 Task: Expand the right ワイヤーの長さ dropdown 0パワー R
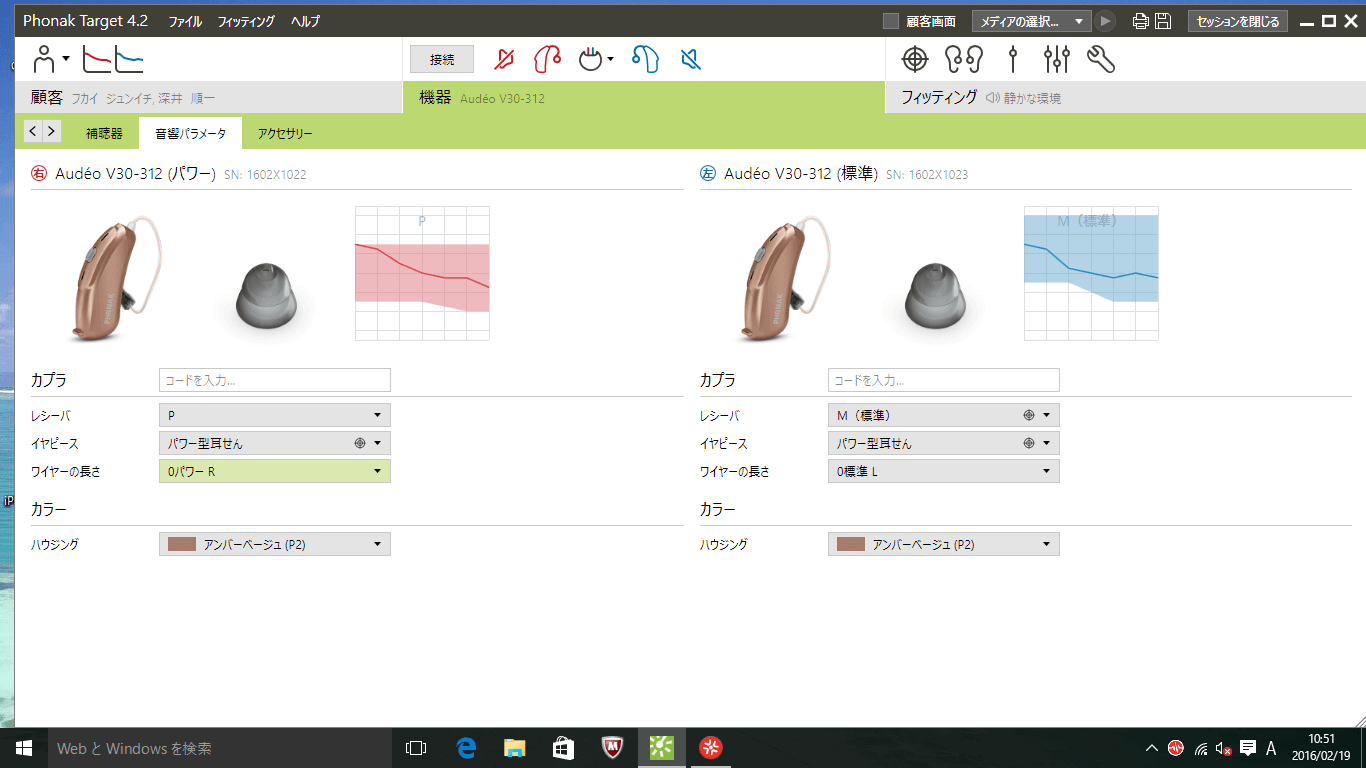275,471
